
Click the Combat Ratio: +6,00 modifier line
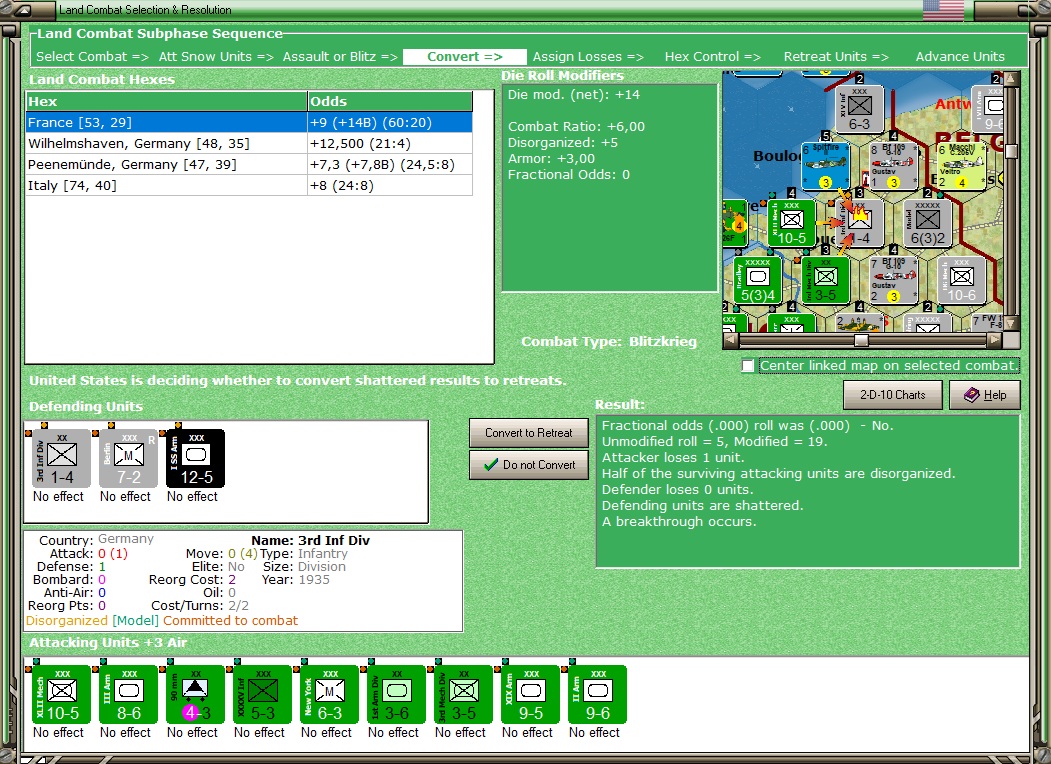coord(576,127)
